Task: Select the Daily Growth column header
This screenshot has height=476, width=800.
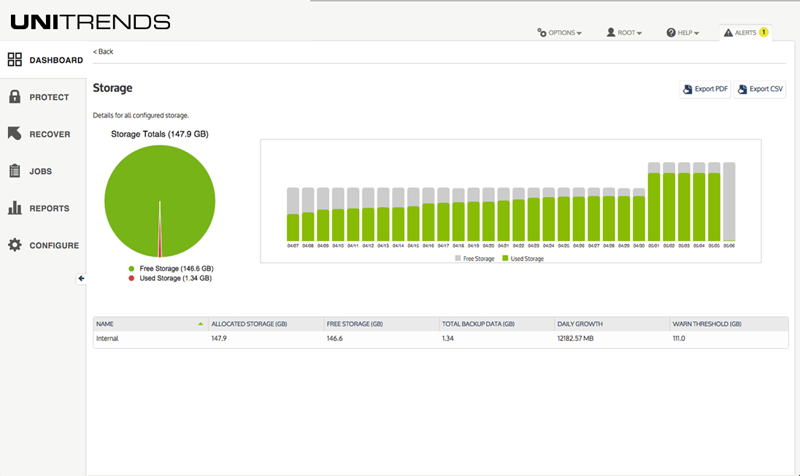Action: [x=612, y=324]
